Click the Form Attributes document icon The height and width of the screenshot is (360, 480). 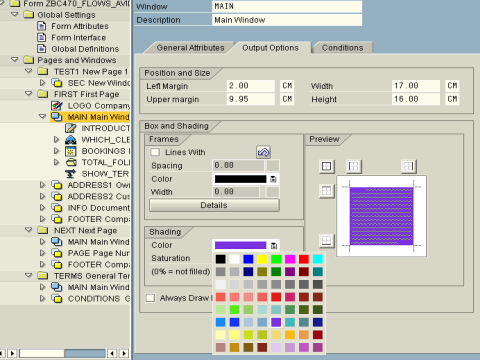(42, 26)
